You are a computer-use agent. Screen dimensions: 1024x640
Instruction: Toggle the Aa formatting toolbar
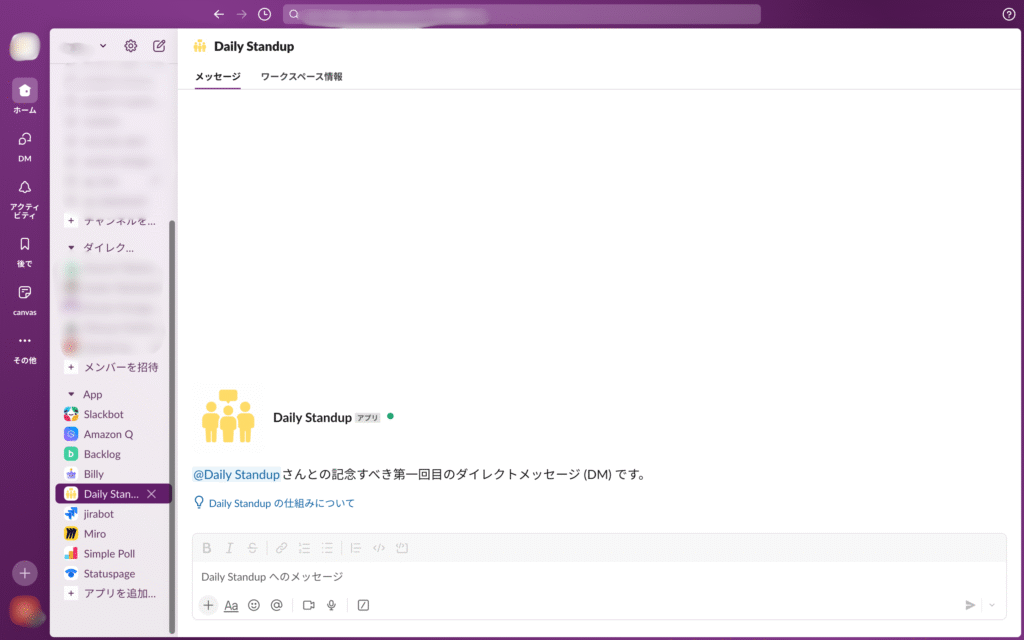pos(231,605)
